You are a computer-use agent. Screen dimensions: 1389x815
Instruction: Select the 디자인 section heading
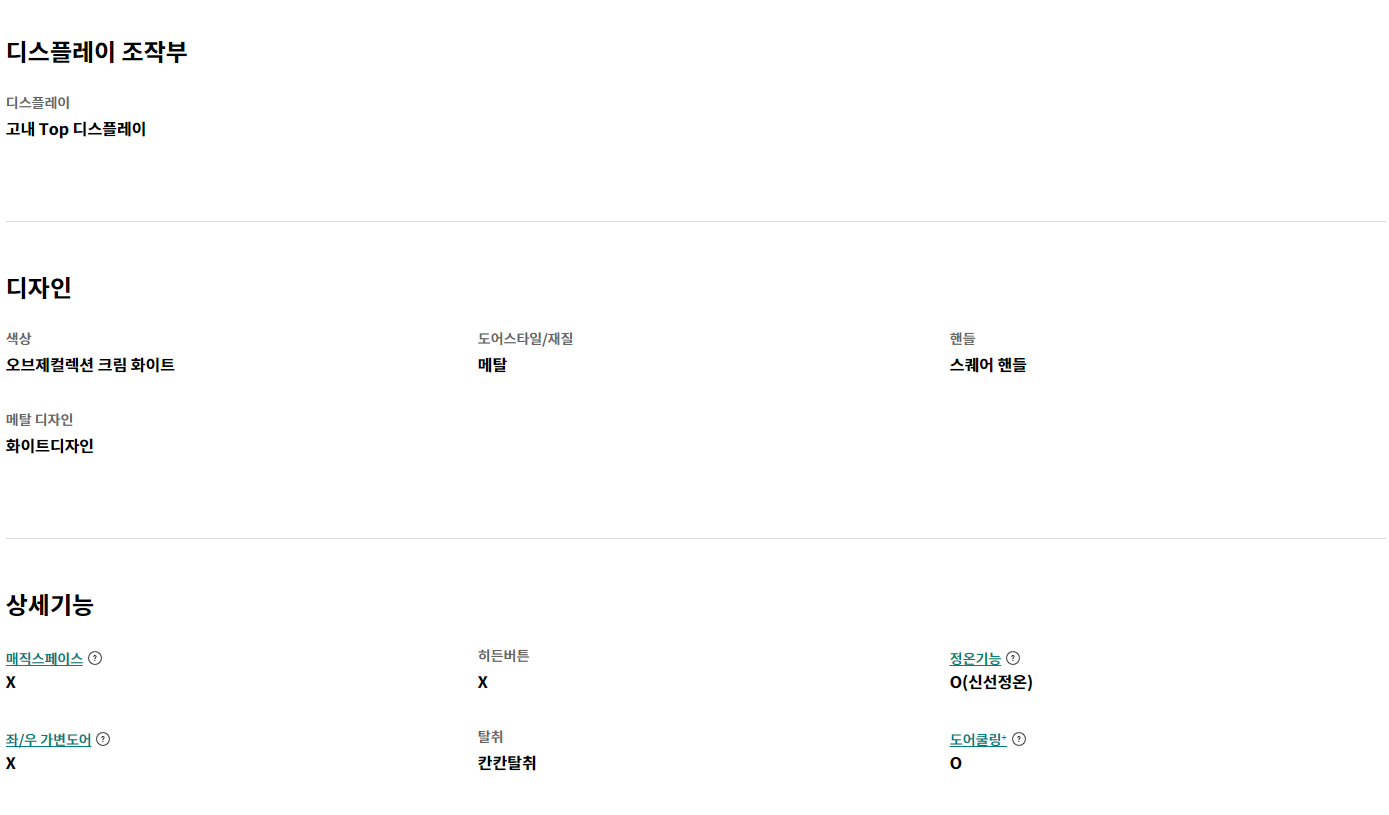[39, 288]
